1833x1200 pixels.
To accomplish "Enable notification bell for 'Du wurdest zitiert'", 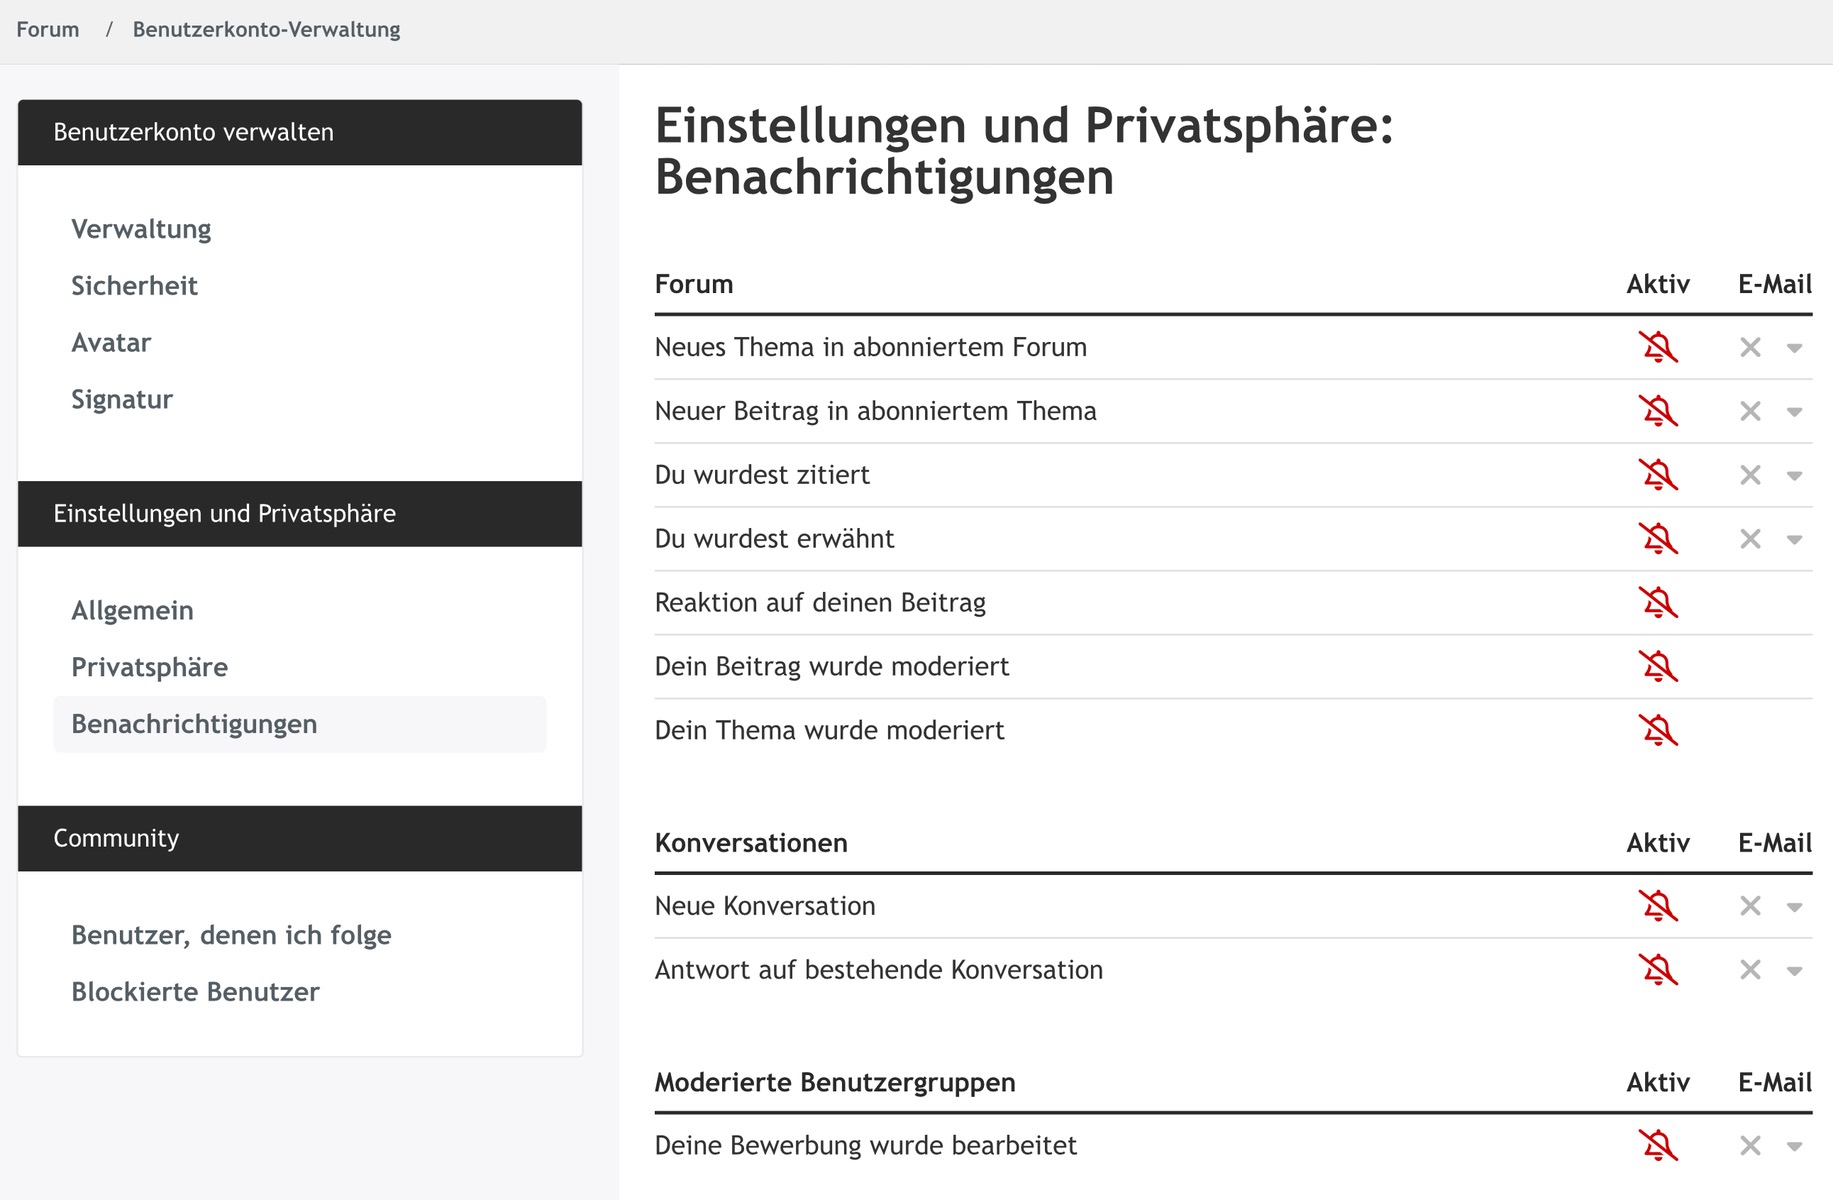I will pyautogui.click(x=1658, y=475).
